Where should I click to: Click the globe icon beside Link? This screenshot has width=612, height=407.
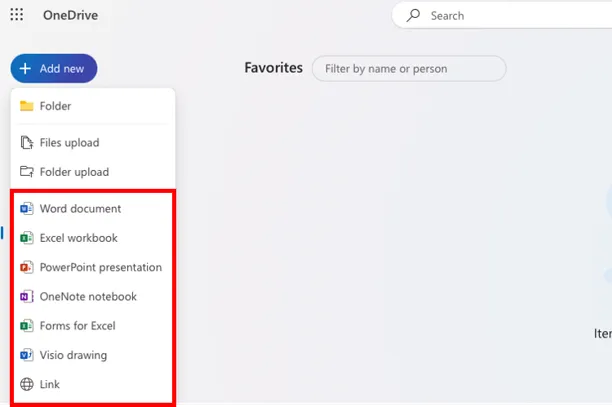click(x=27, y=384)
